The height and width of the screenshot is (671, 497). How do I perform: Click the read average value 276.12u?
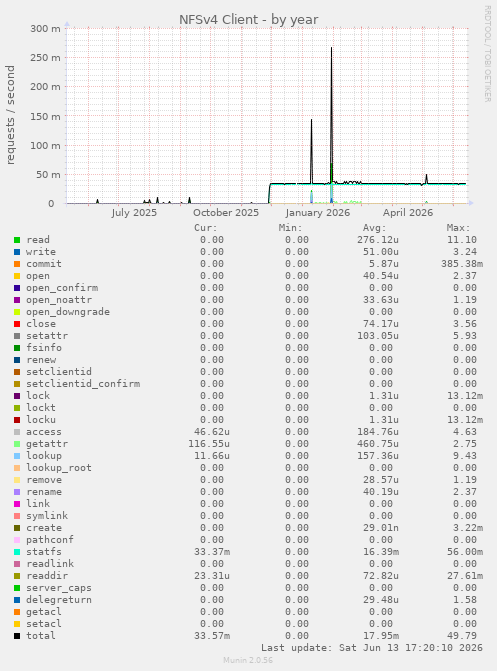click(378, 240)
